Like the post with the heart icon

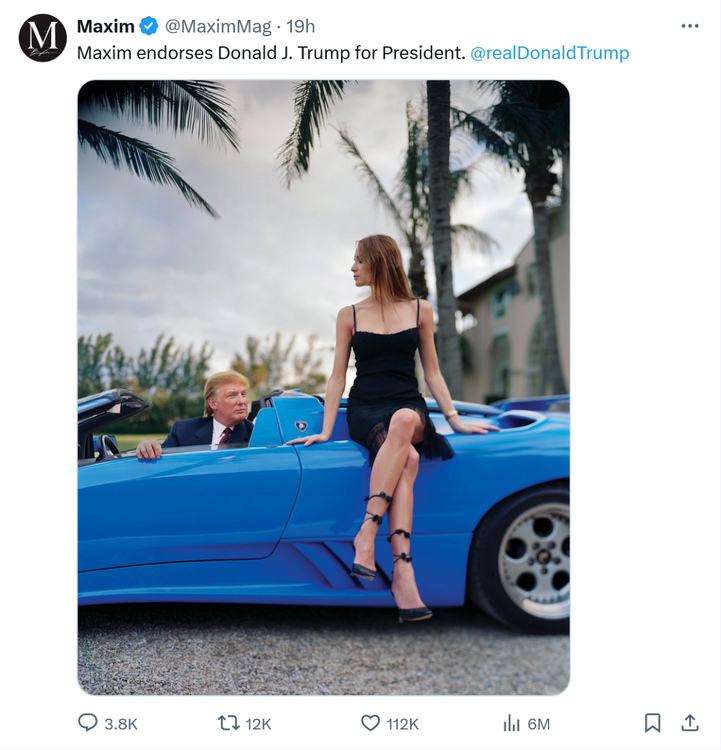click(x=370, y=723)
